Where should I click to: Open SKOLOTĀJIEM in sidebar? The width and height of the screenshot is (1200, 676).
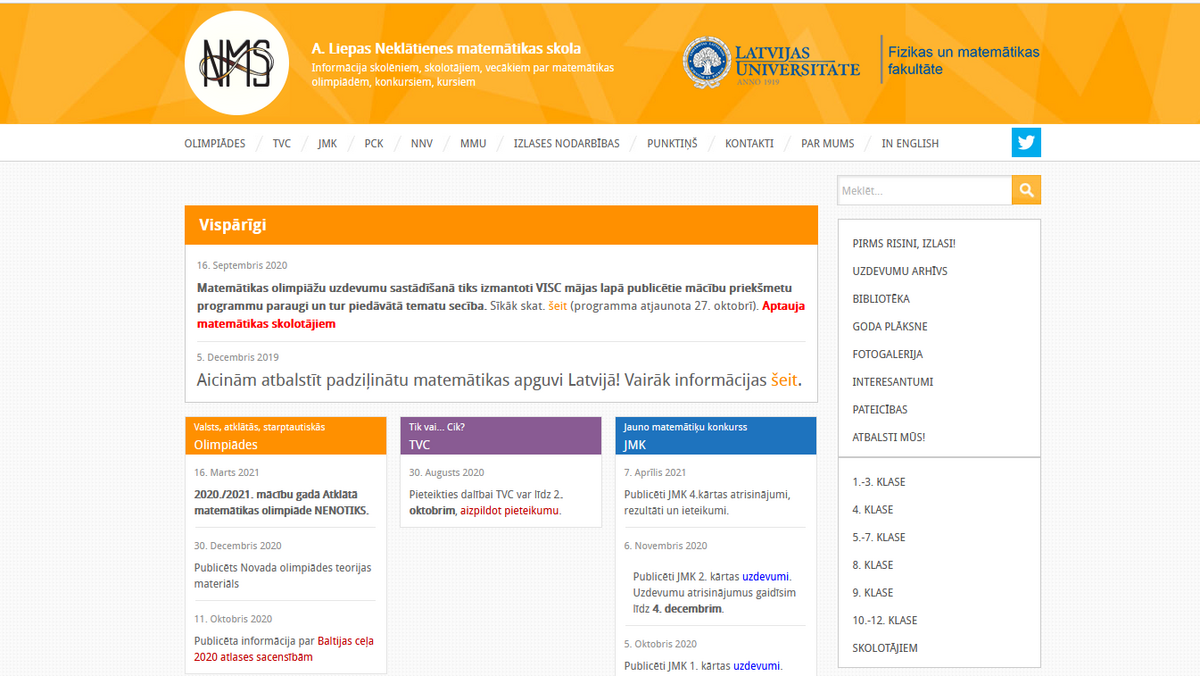(885, 648)
